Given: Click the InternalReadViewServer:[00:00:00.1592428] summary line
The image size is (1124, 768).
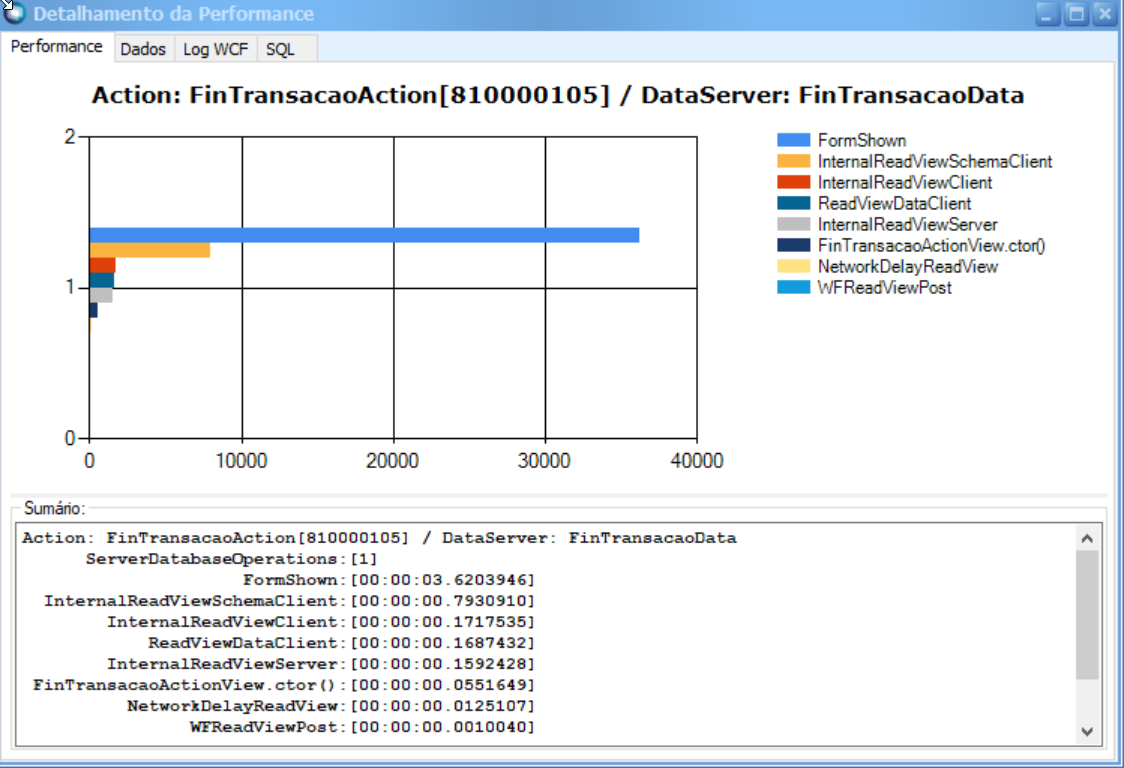Looking at the screenshot, I should click(321, 664).
